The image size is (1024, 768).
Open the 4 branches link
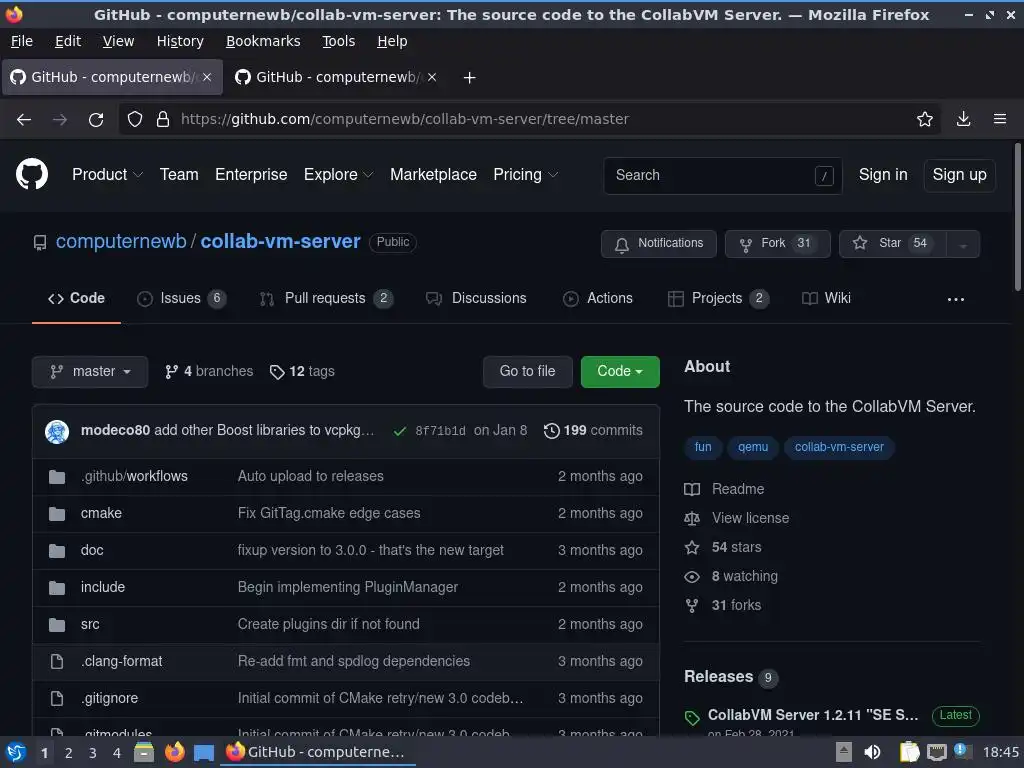209,372
